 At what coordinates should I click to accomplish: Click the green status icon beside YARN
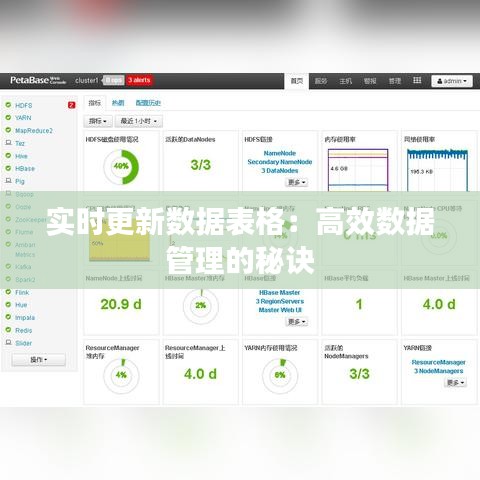click(8, 117)
